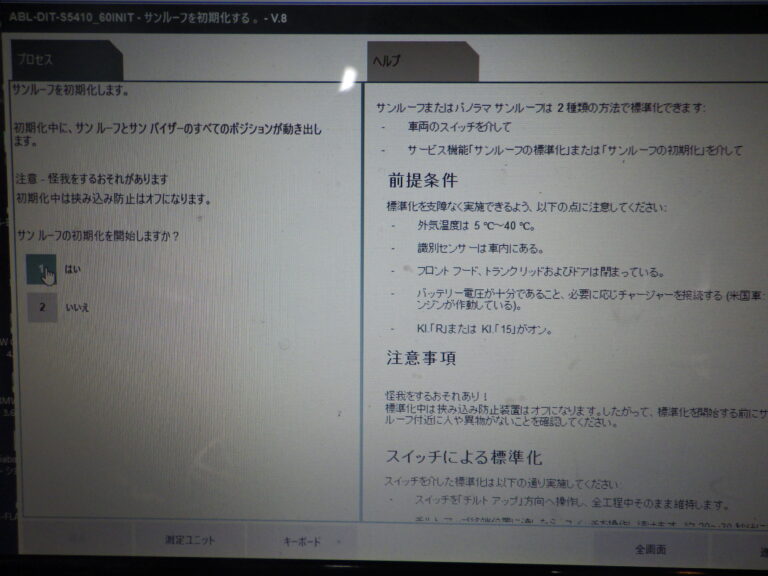Viewport: 768px width, 576px height.
Task: Click the サンルーフの初期化を開始しますか question text
Action: click(x=98, y=236)
